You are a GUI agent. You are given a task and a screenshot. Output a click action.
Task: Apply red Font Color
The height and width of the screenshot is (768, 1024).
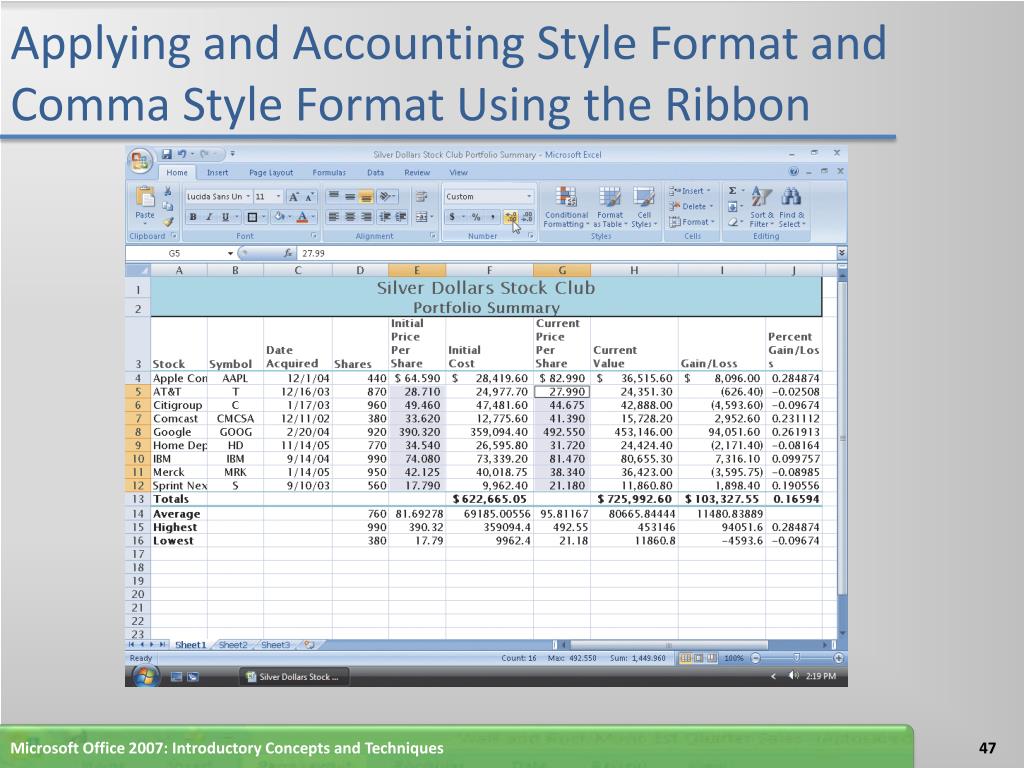pyautogui.click(x=302, y=217)
